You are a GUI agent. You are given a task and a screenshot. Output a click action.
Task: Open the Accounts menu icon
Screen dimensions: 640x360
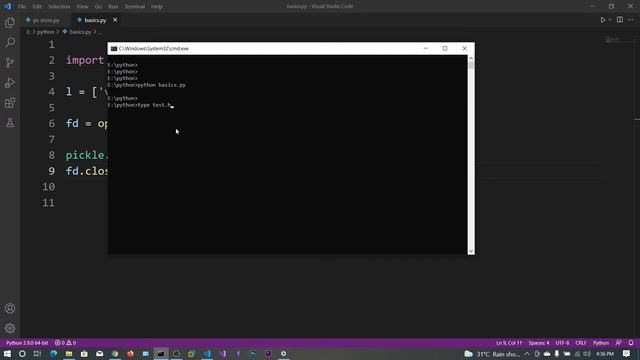pos(10,309)
